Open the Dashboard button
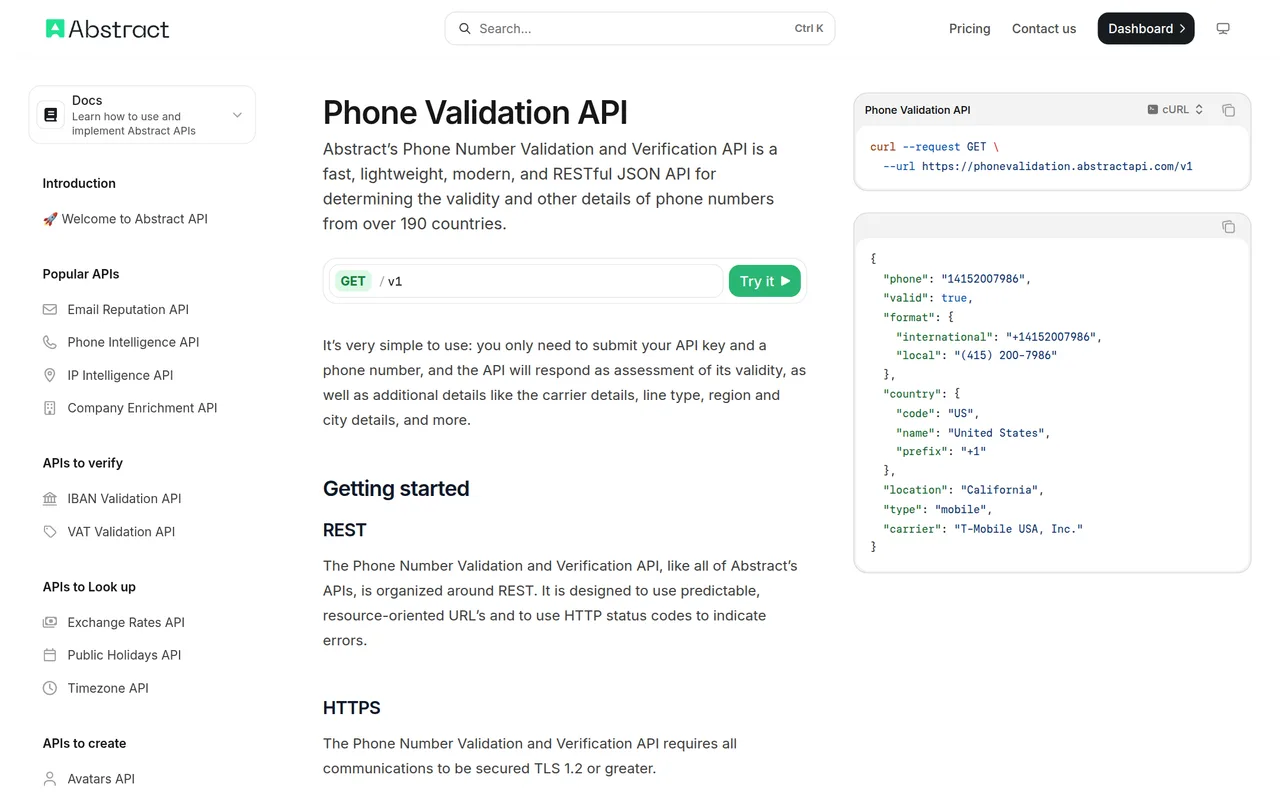This screenshot has height=800, width=1280. [1146, 29]
